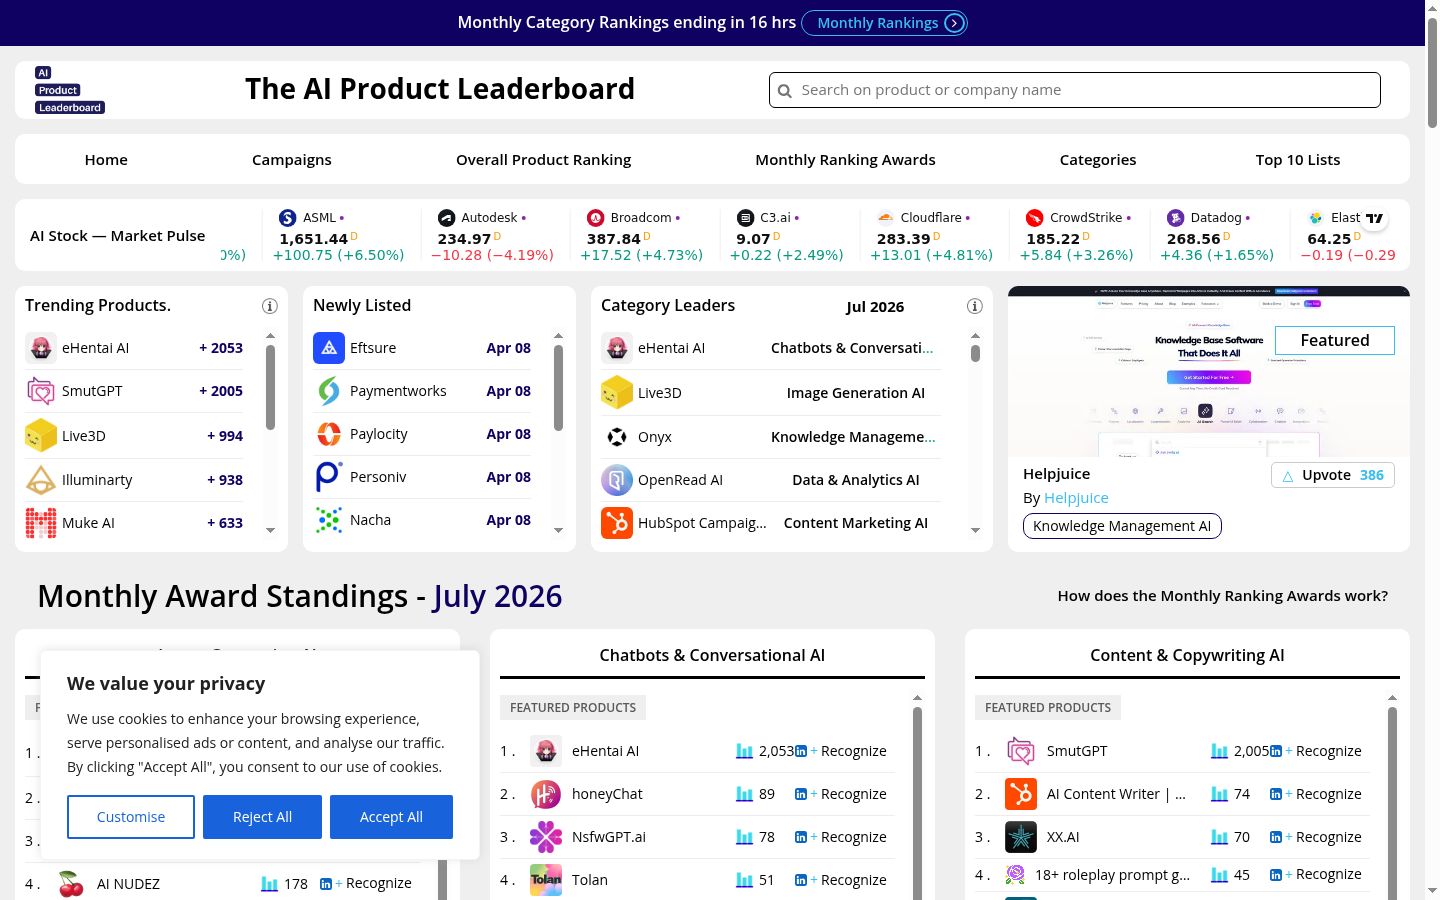This screenshot has height=900, width=1440.
Task: Accept All cookies
Action: pos(391,817)
